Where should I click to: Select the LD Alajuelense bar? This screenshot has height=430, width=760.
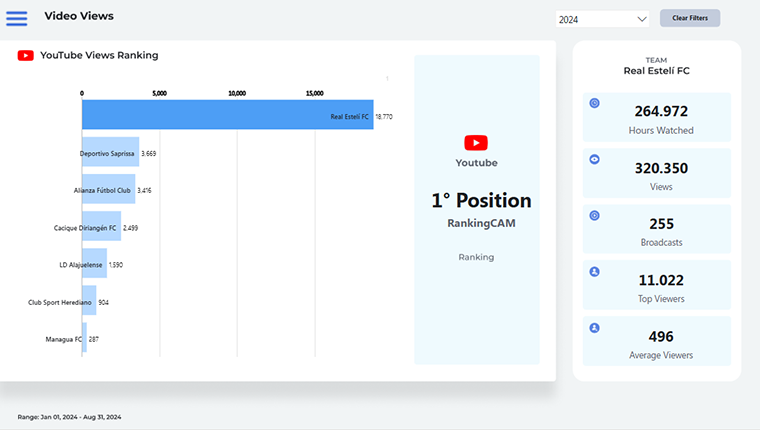click(x=95, y=263)
